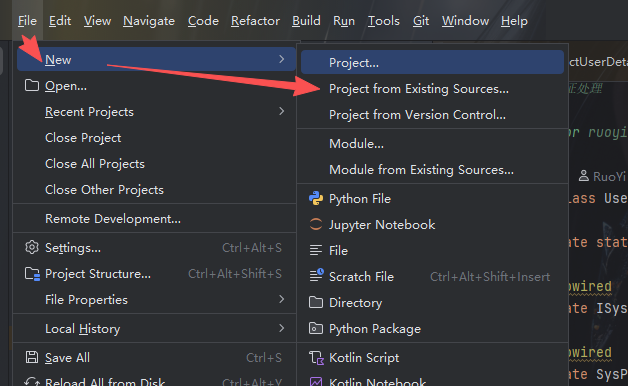Open the Refactor menu
The width and height of the screenshot is (628, 386).
point(255,21)
